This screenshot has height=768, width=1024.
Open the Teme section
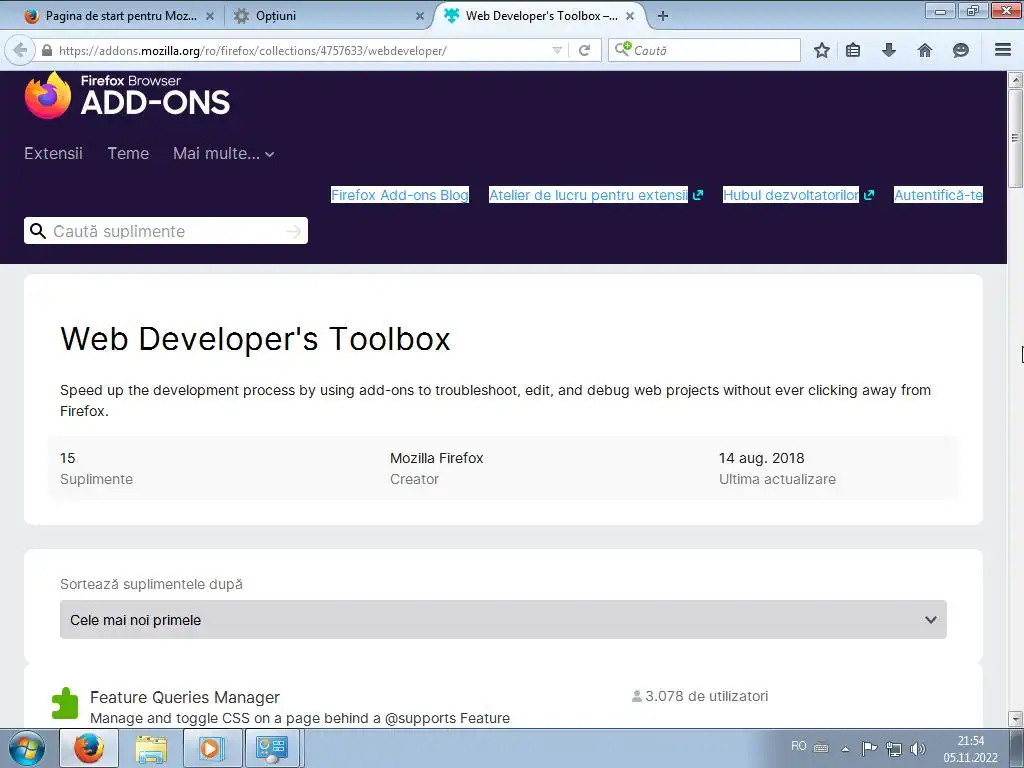coord(128,153)
